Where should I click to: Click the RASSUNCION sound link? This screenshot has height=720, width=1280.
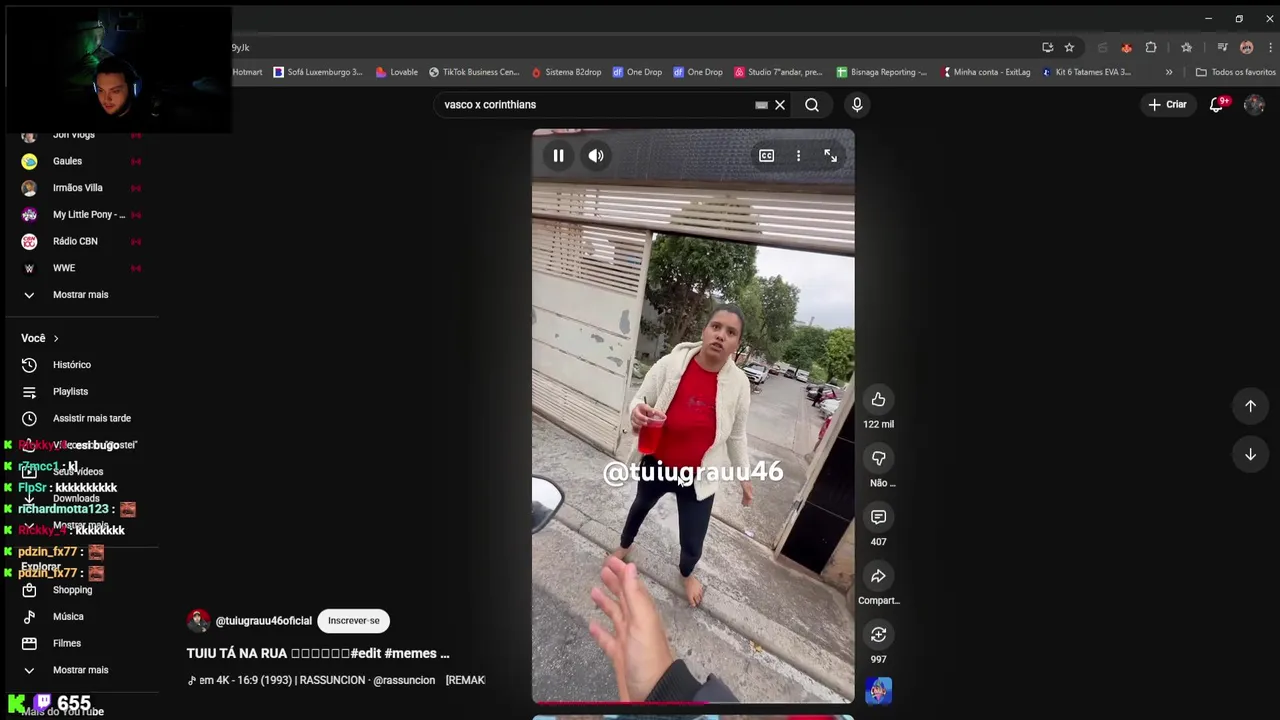point(336,680)
